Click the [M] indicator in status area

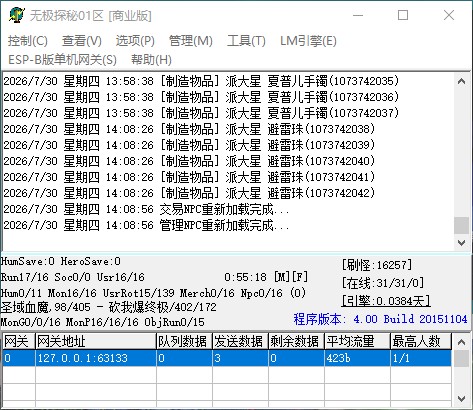(x=282, y=277)
